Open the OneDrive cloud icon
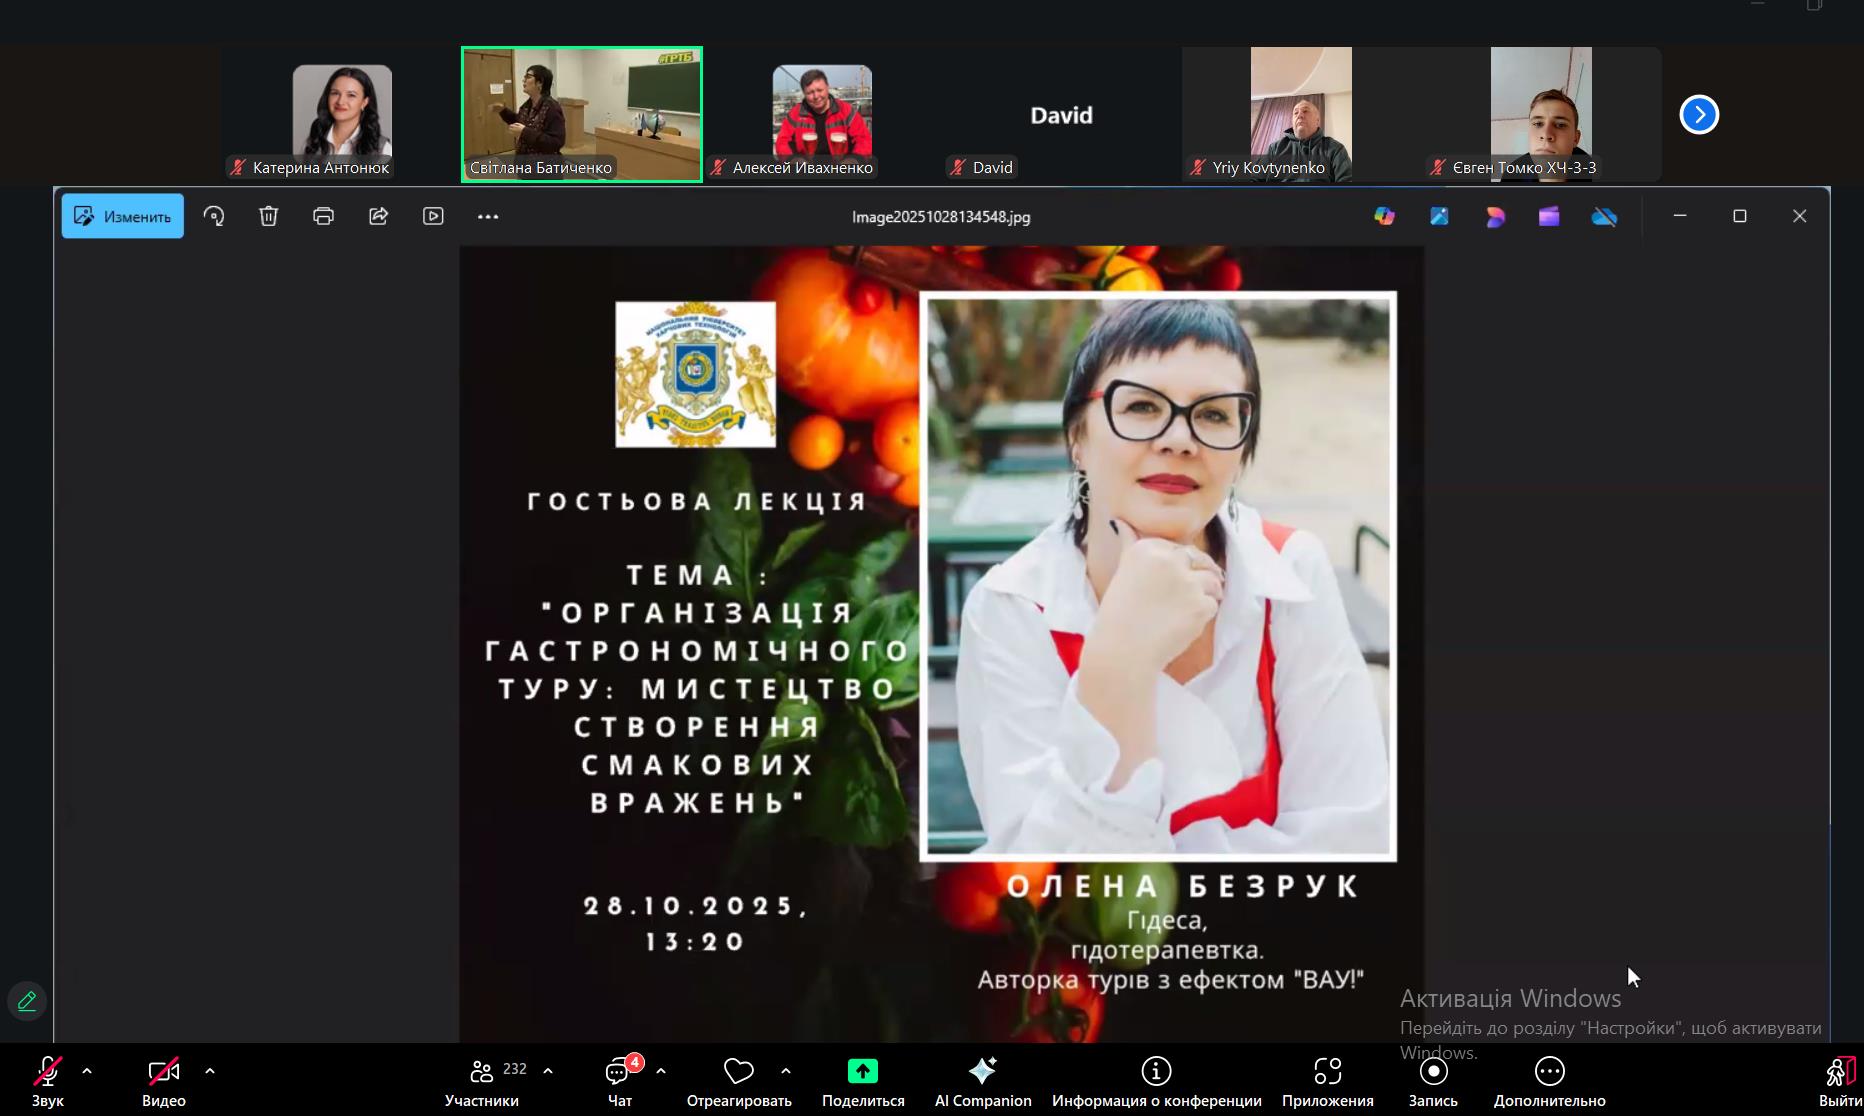This screenshot has height=1116, width=1864. [1604, 216]
